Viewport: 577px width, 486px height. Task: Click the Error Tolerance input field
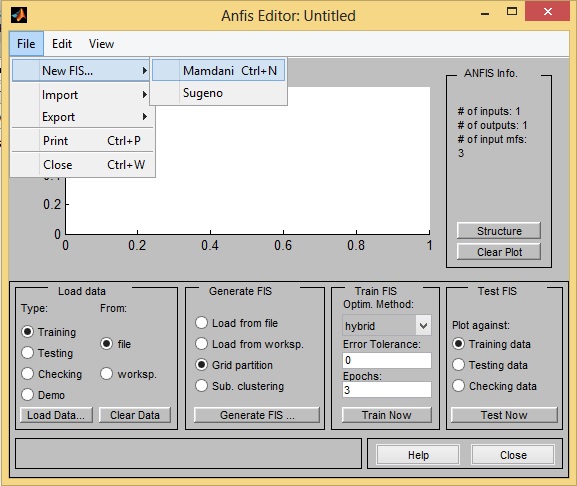click(387, 361)
